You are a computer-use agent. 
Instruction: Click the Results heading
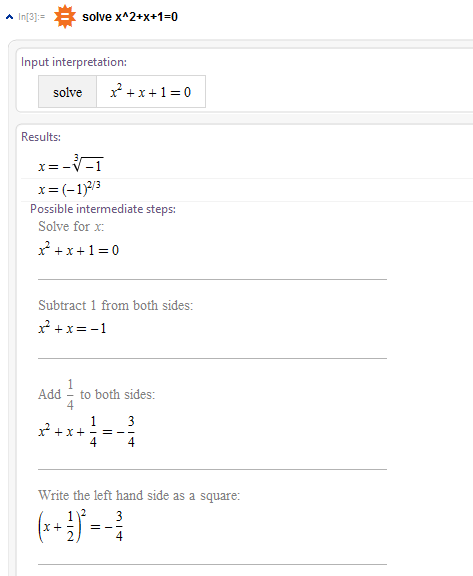41,137
